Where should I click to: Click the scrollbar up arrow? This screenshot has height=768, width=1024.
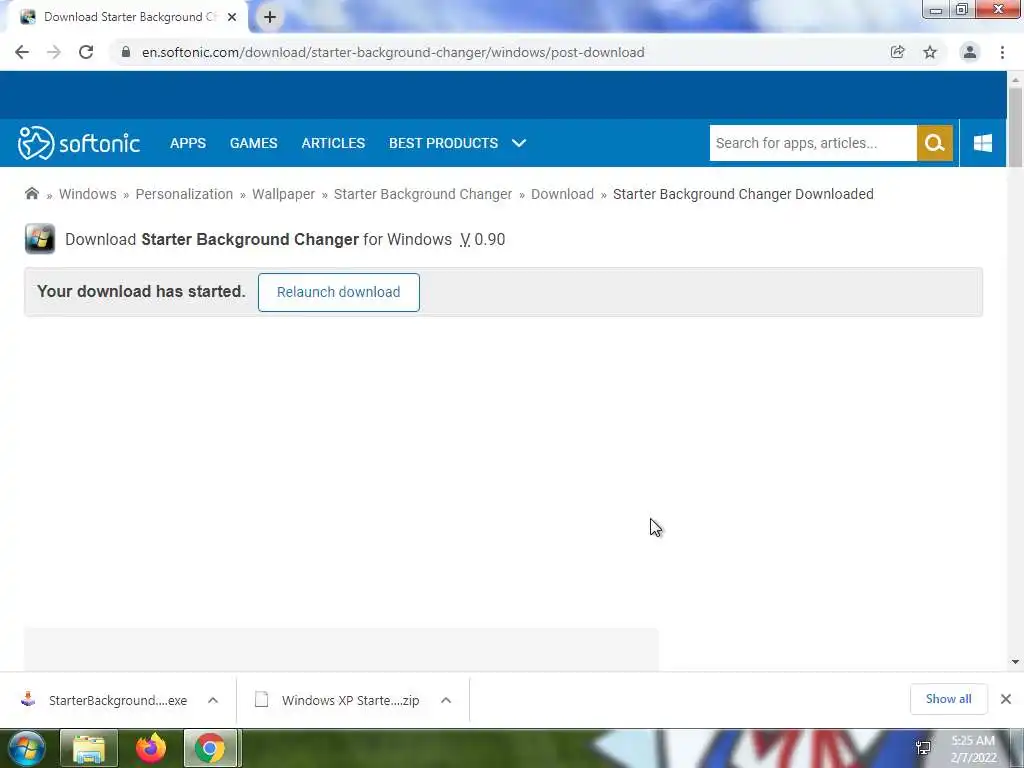coord(1015,80)
